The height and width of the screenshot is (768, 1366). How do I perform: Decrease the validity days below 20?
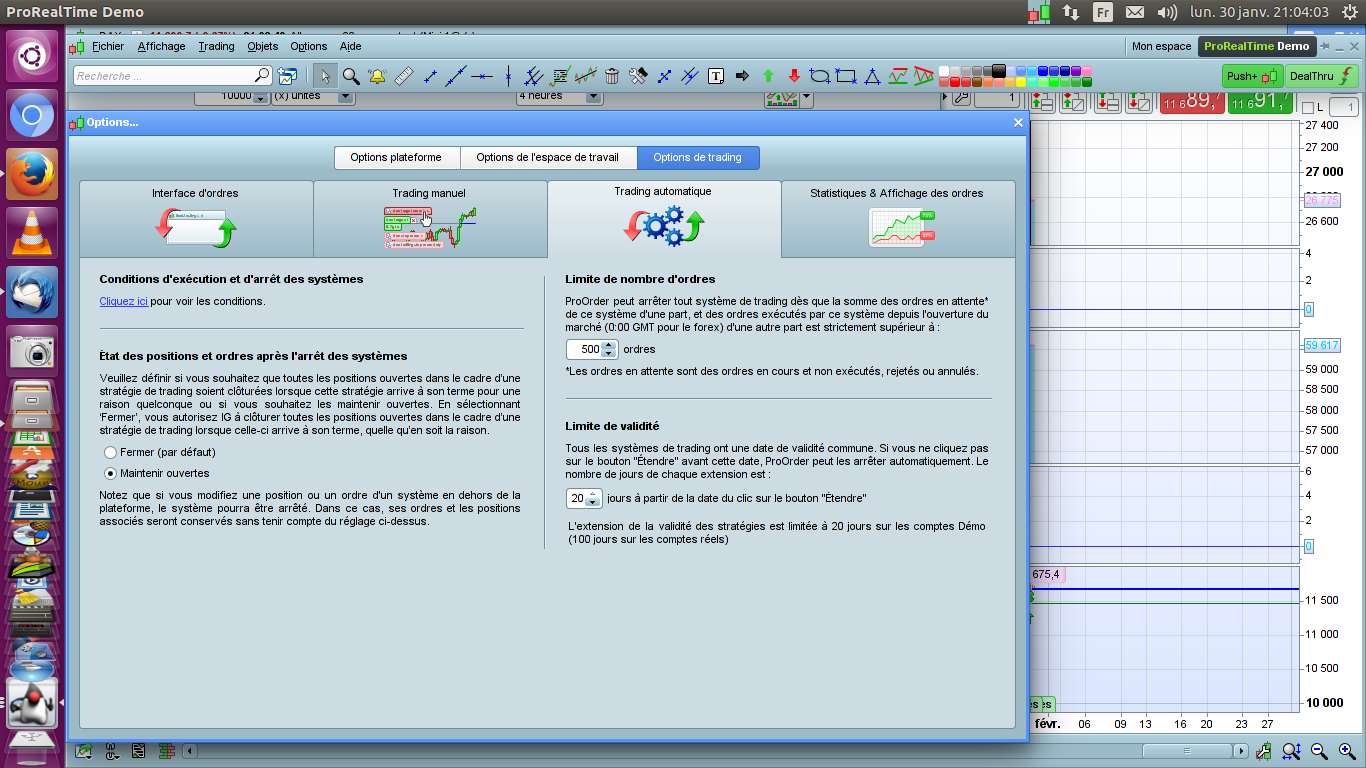[592, 502]
